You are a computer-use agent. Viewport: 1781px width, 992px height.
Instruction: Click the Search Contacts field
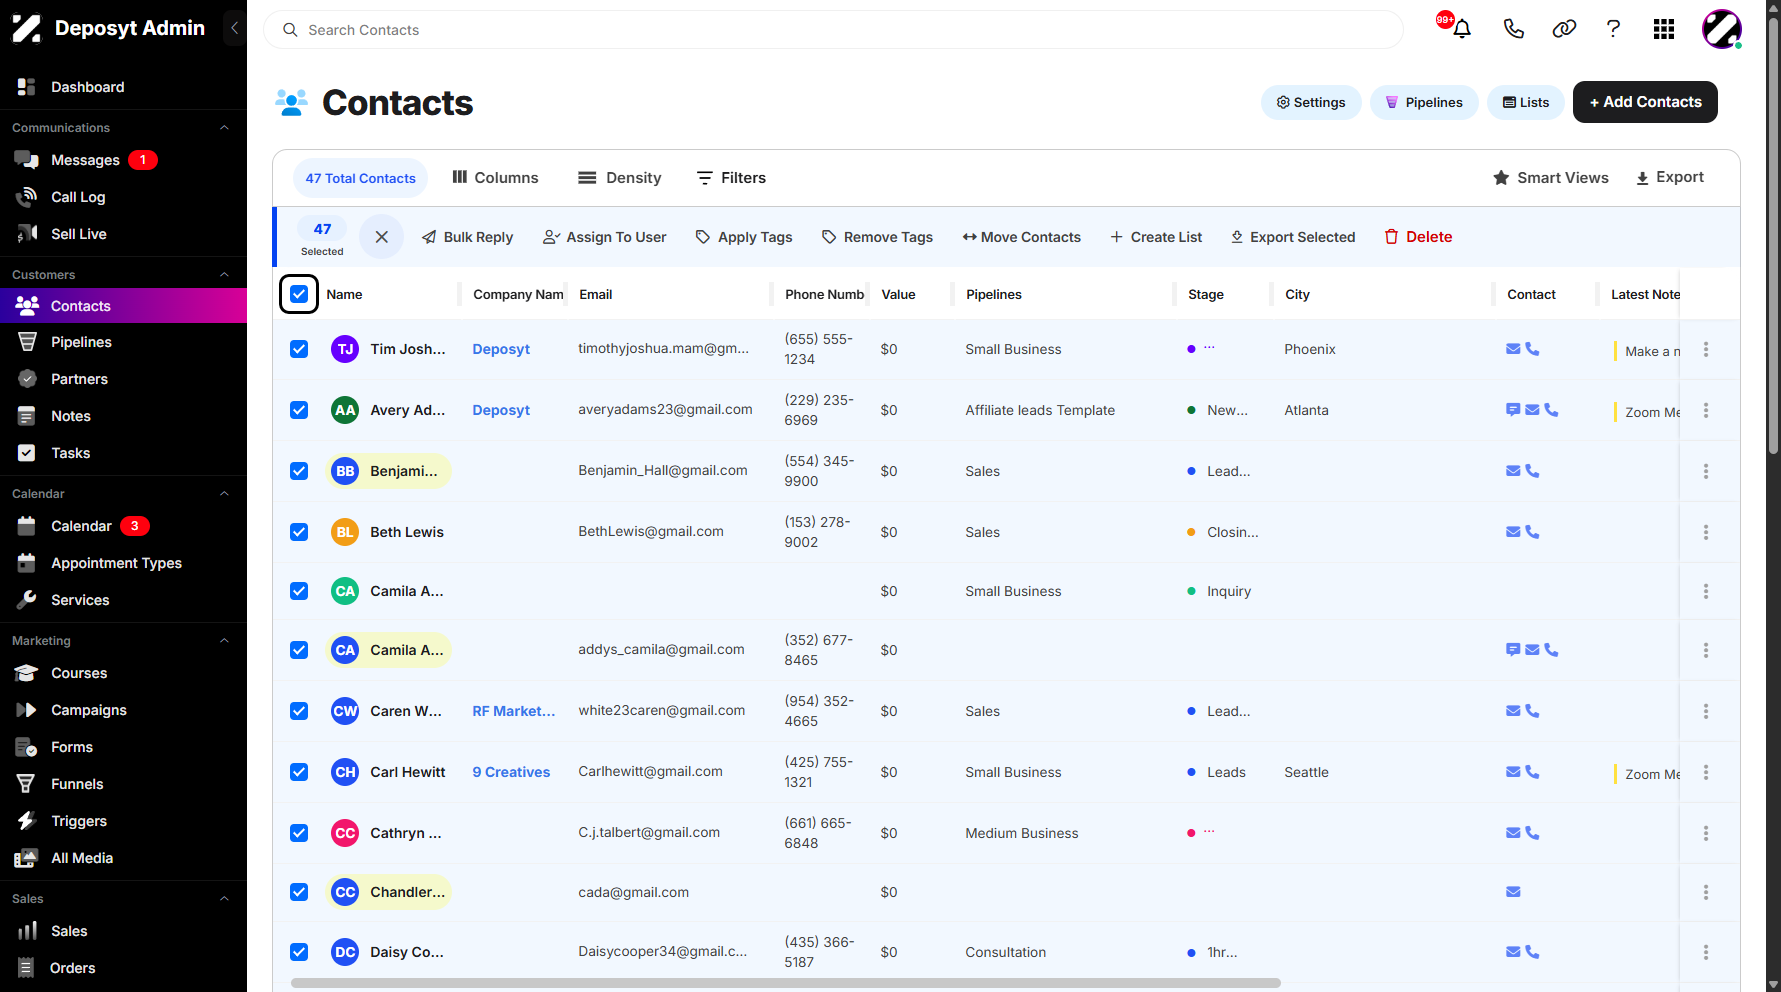point(833,30)
